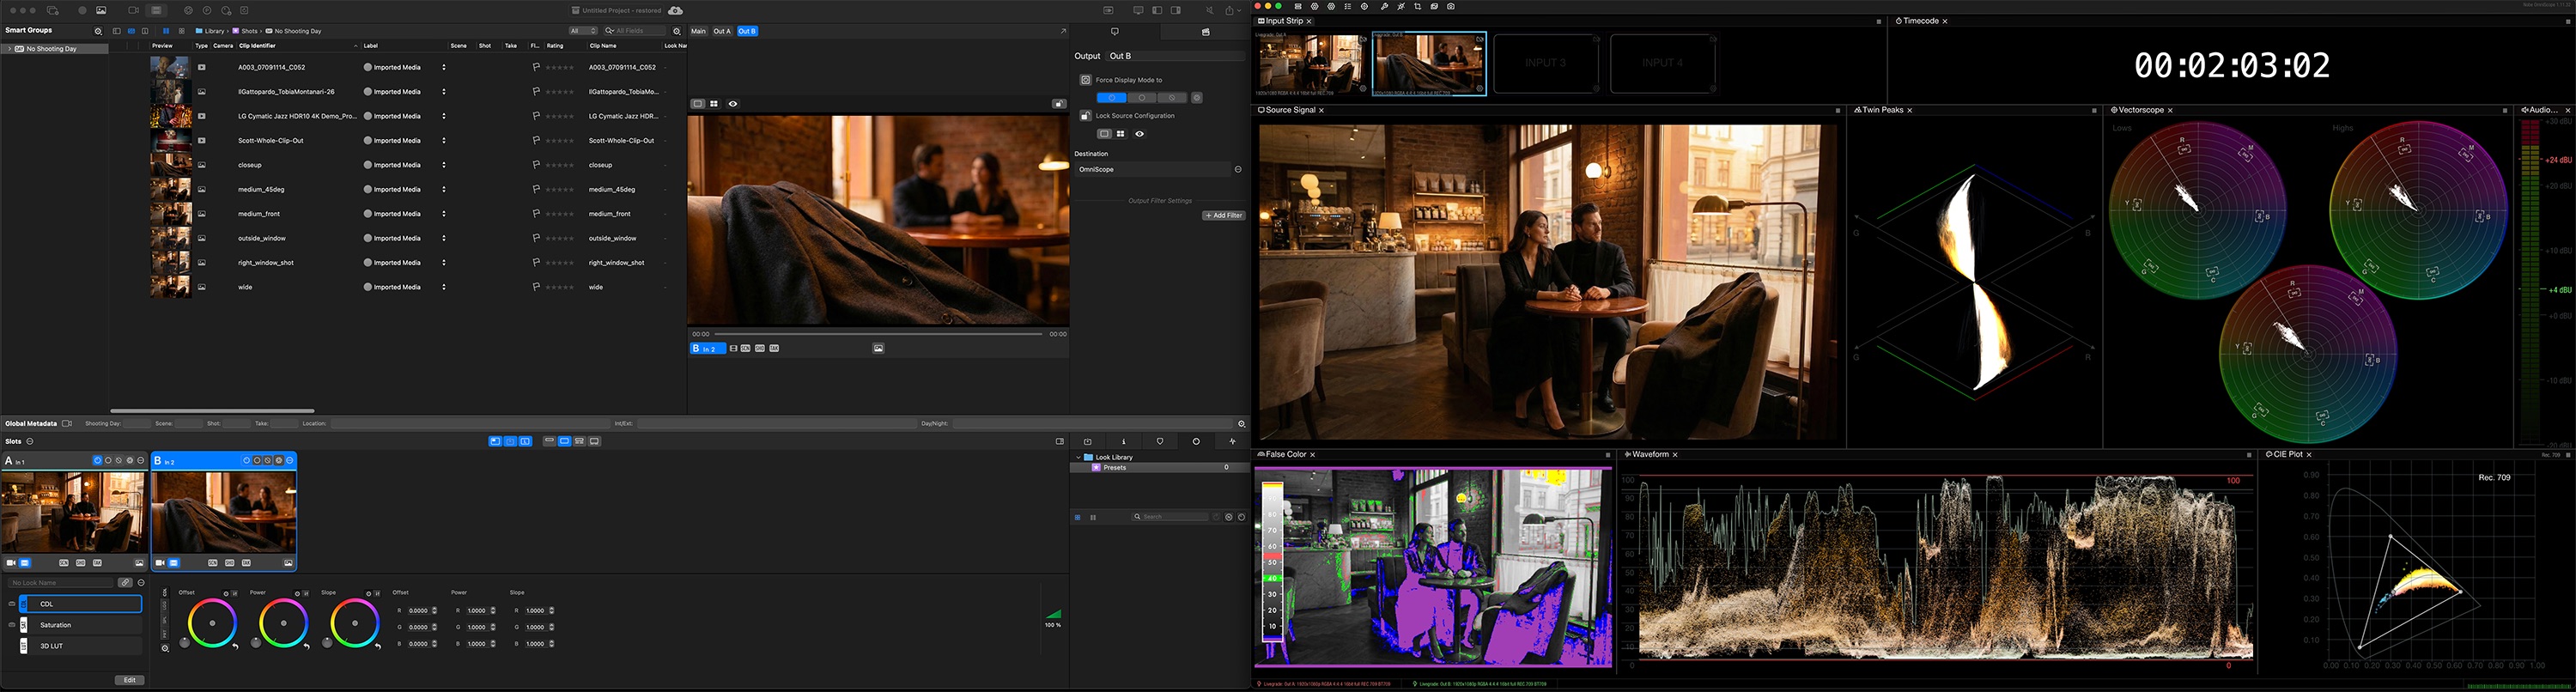Click the Power color wheel
This screenshot has width=2576, height=692.
[284, 624]
